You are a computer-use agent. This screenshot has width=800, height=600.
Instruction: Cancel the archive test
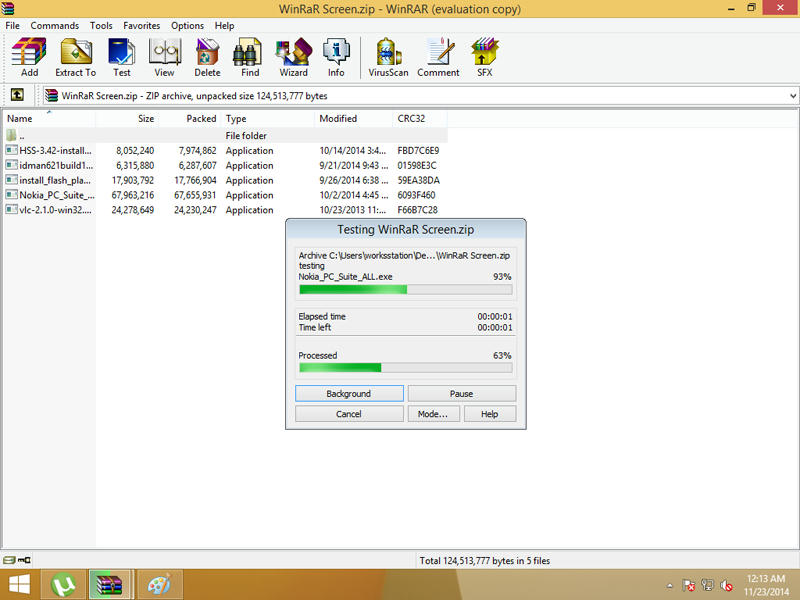(349, 414)
